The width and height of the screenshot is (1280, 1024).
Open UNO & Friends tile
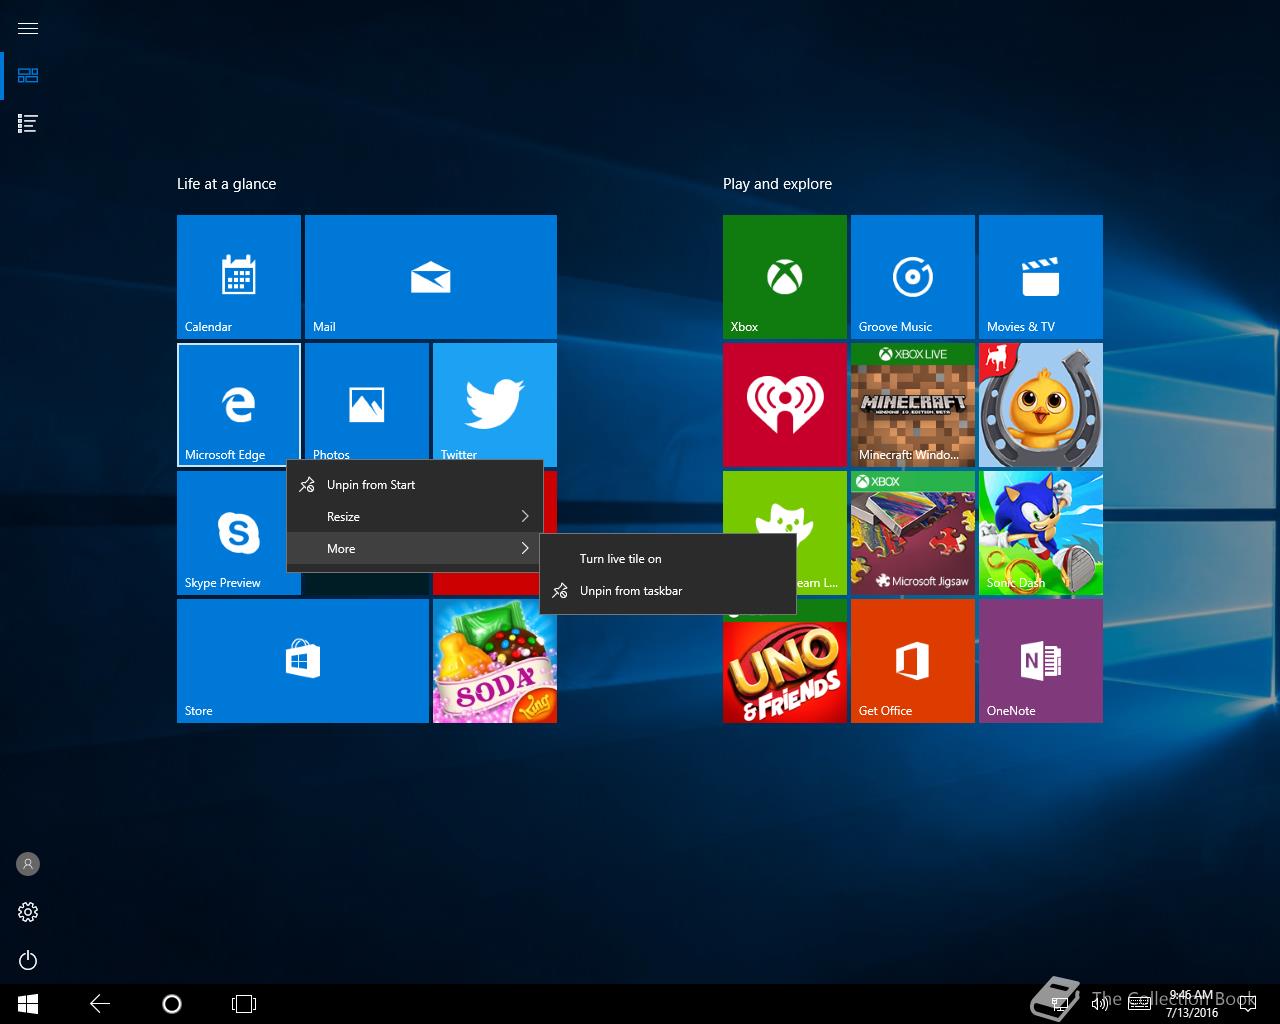785,668
